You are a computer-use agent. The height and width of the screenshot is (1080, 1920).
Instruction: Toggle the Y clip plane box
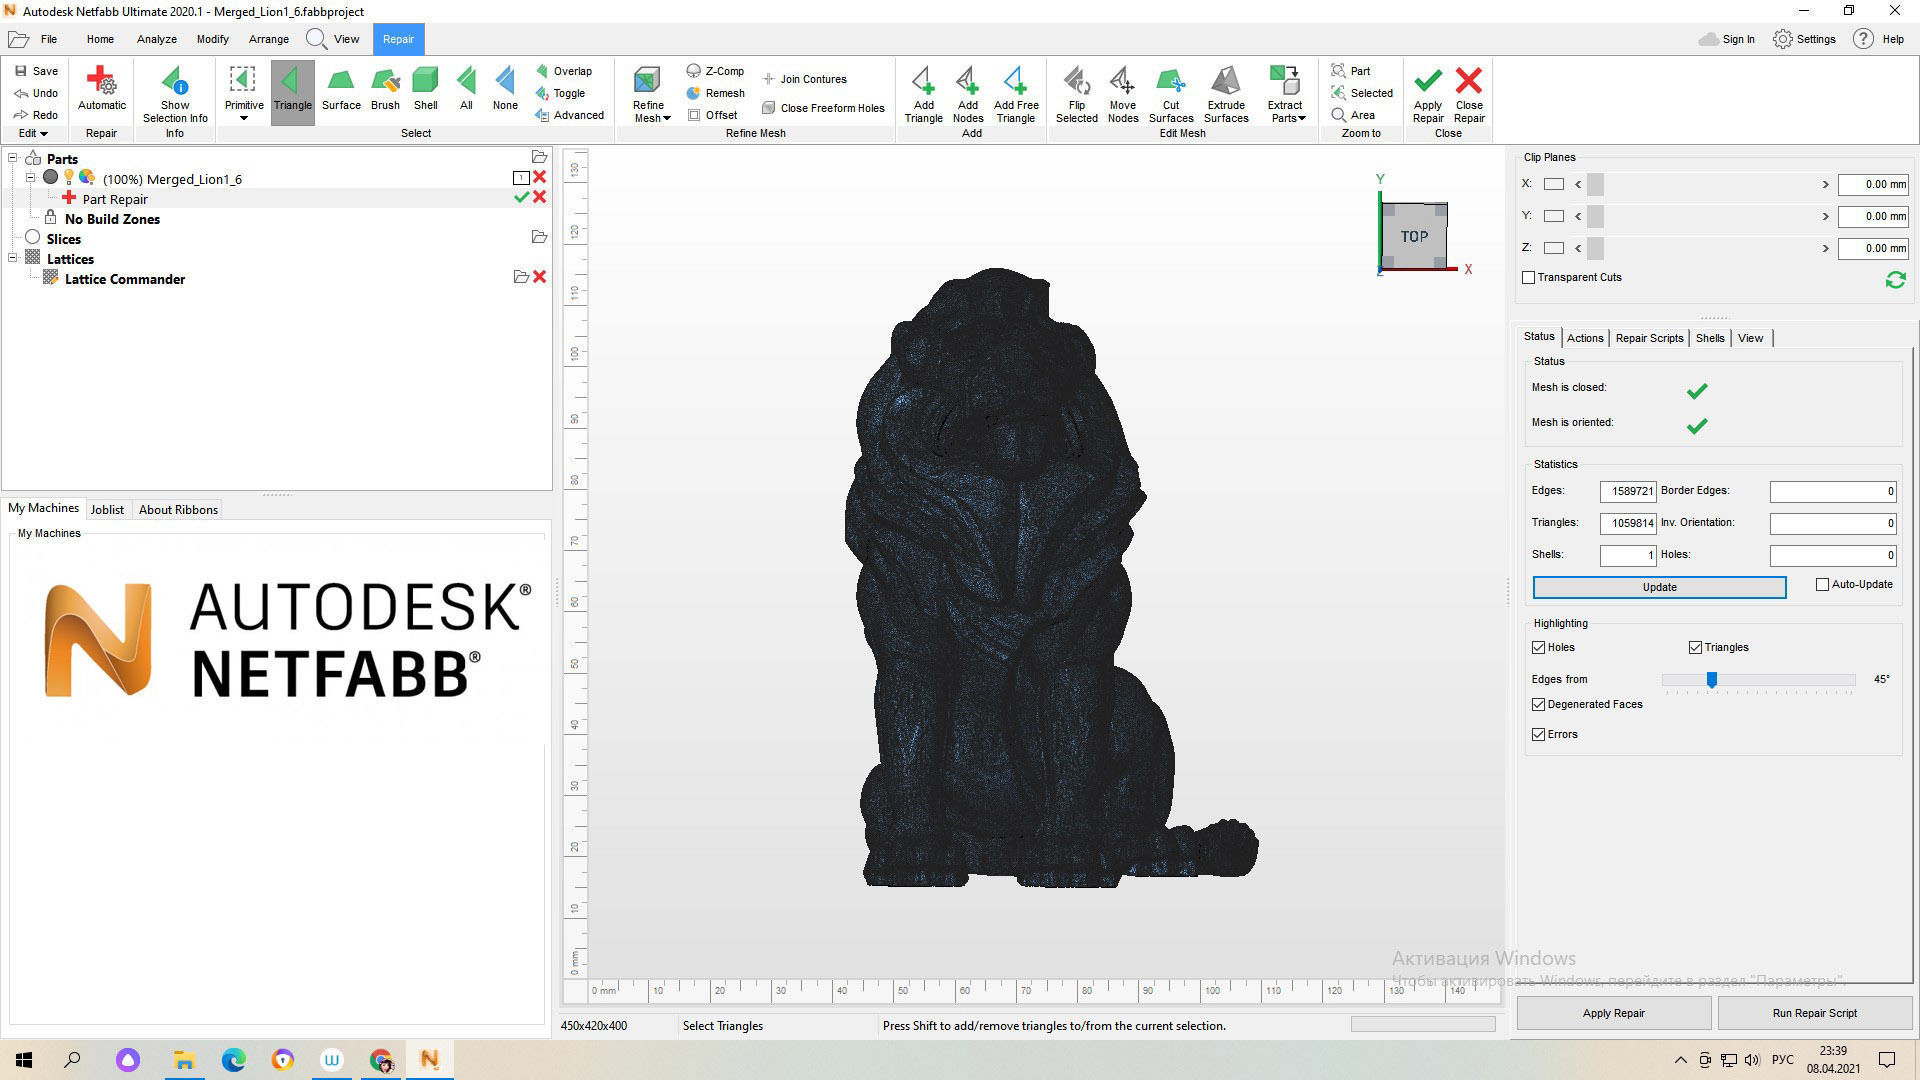[1553, 216]
